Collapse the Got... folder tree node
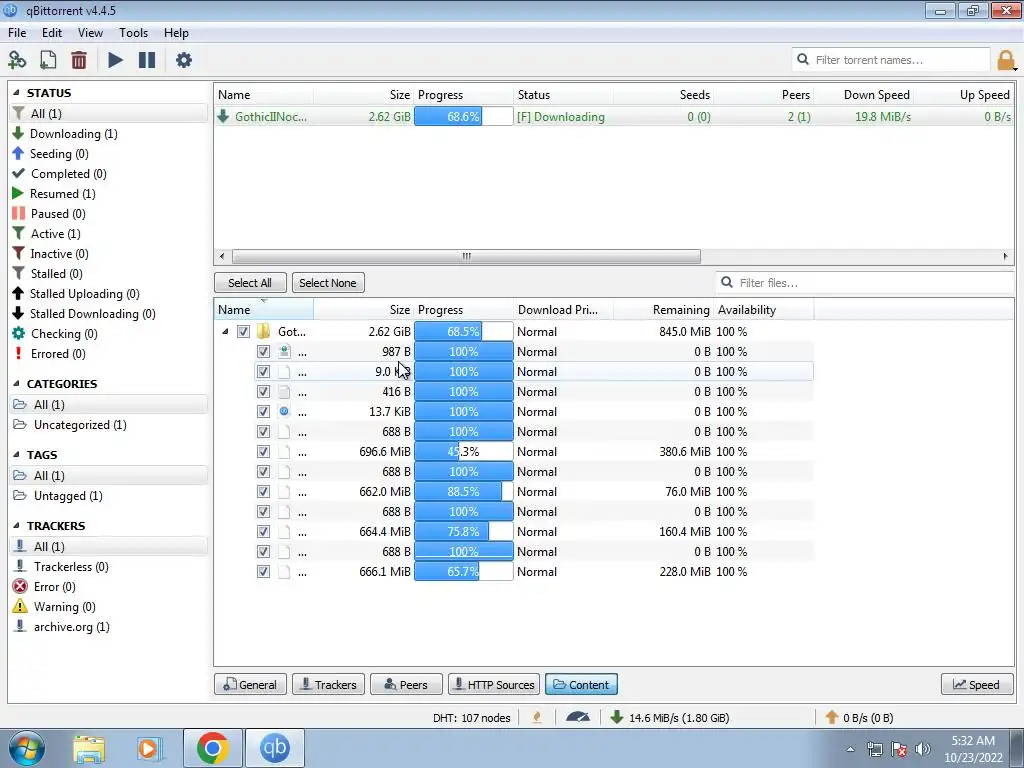 pyautogui.click(x=225, y=332)
